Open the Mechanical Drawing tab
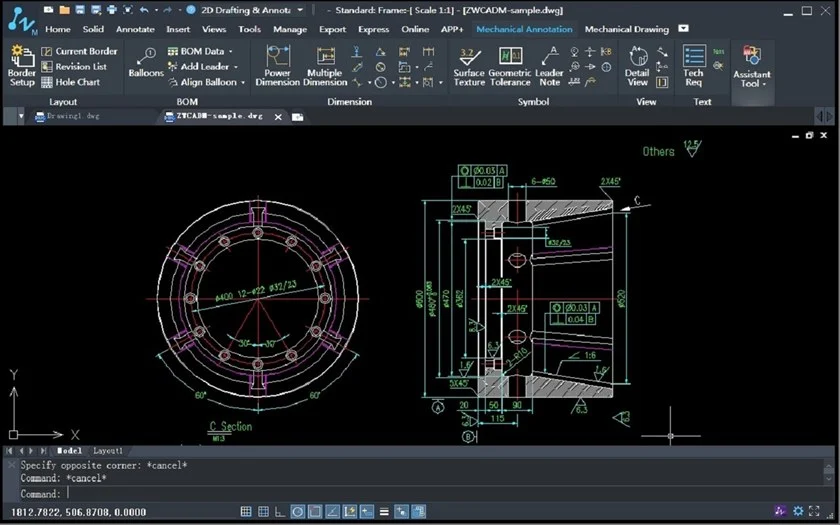The image size is (840, 525). pyautogui.click(x=626, y=29)
